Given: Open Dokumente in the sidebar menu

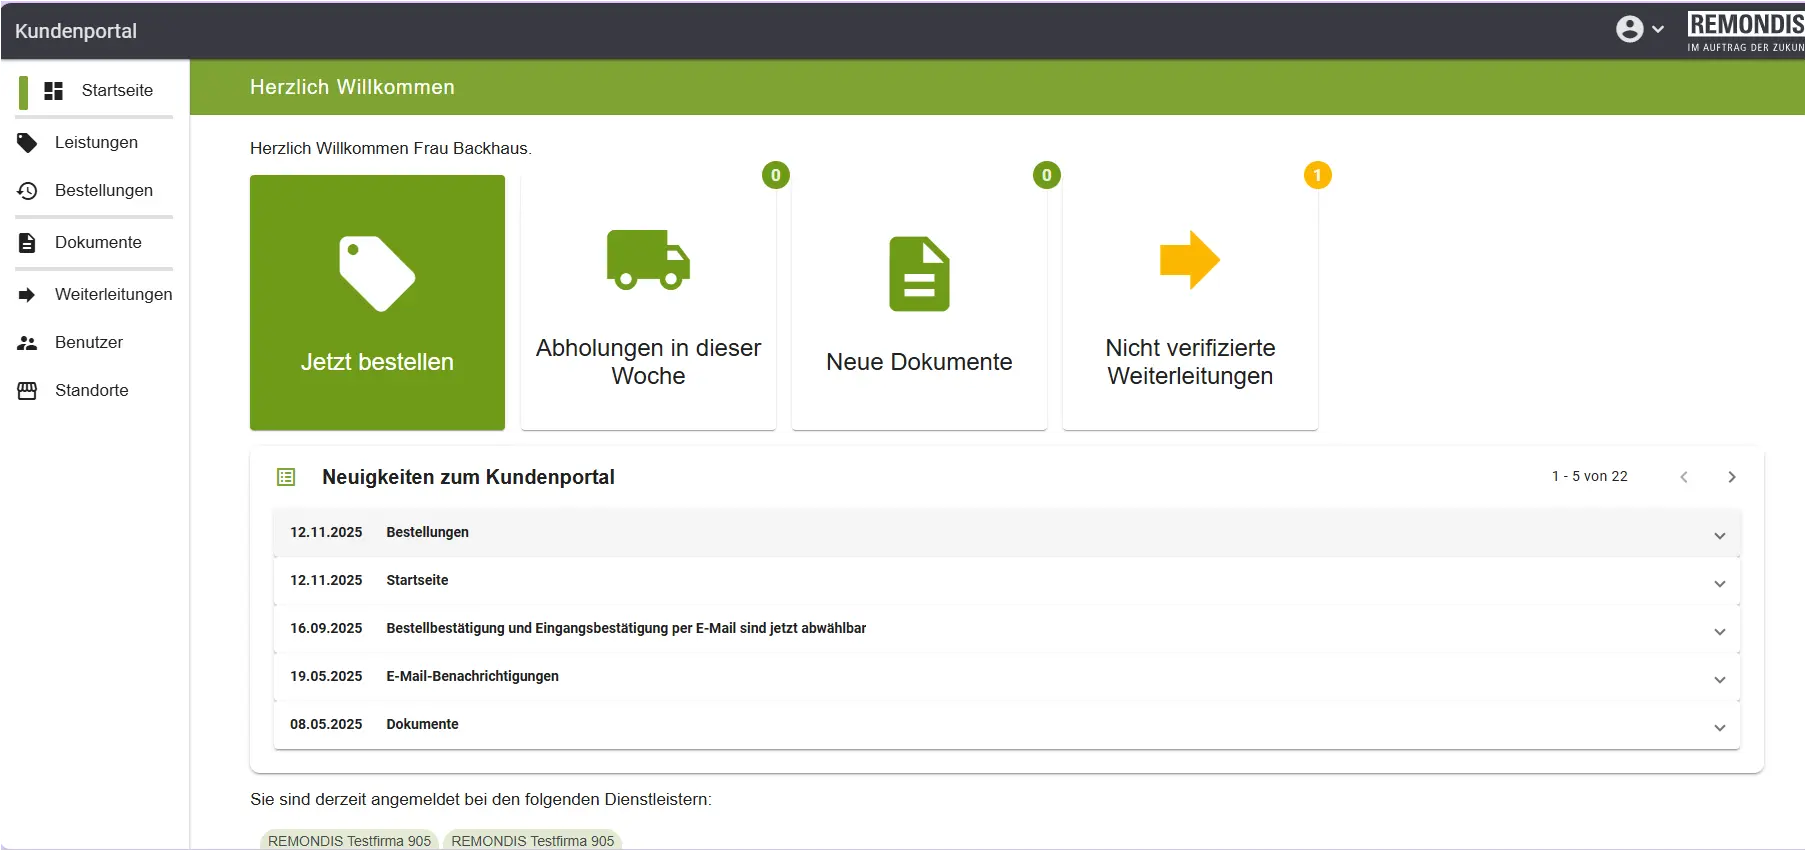Looking at the screenshot, I should pyautogui.click(x=98, y=243).
